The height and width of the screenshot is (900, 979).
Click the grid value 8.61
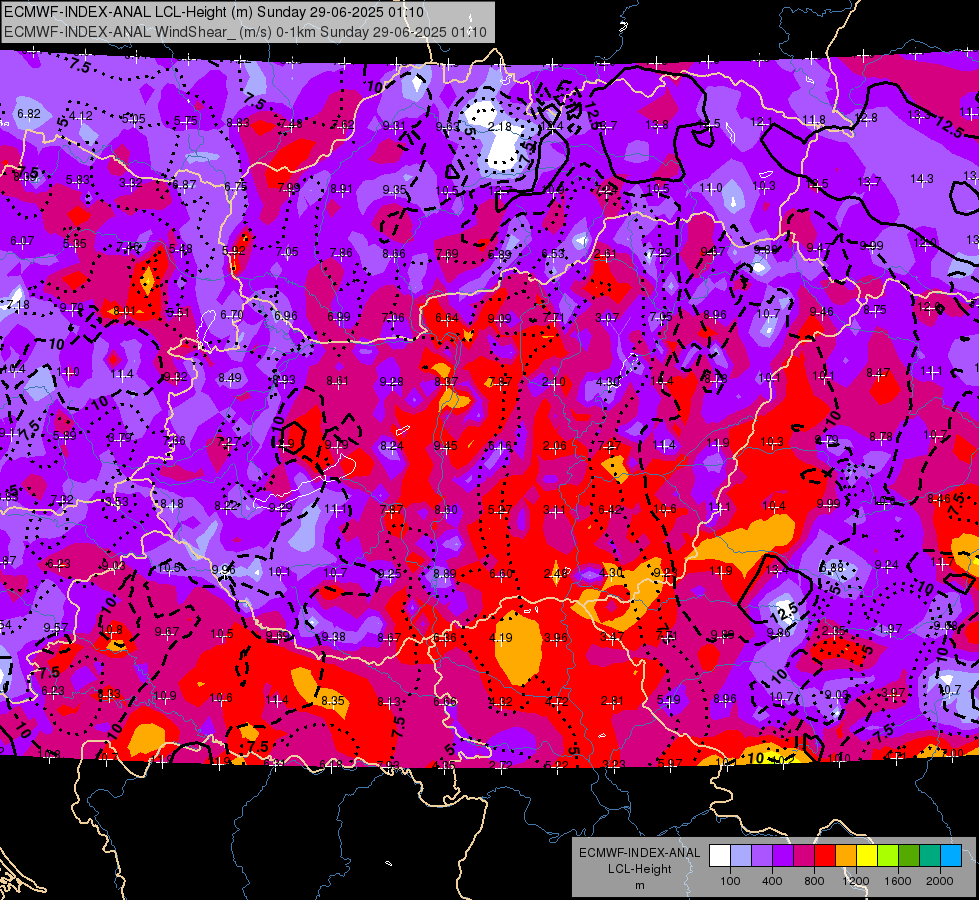point(338,380)
